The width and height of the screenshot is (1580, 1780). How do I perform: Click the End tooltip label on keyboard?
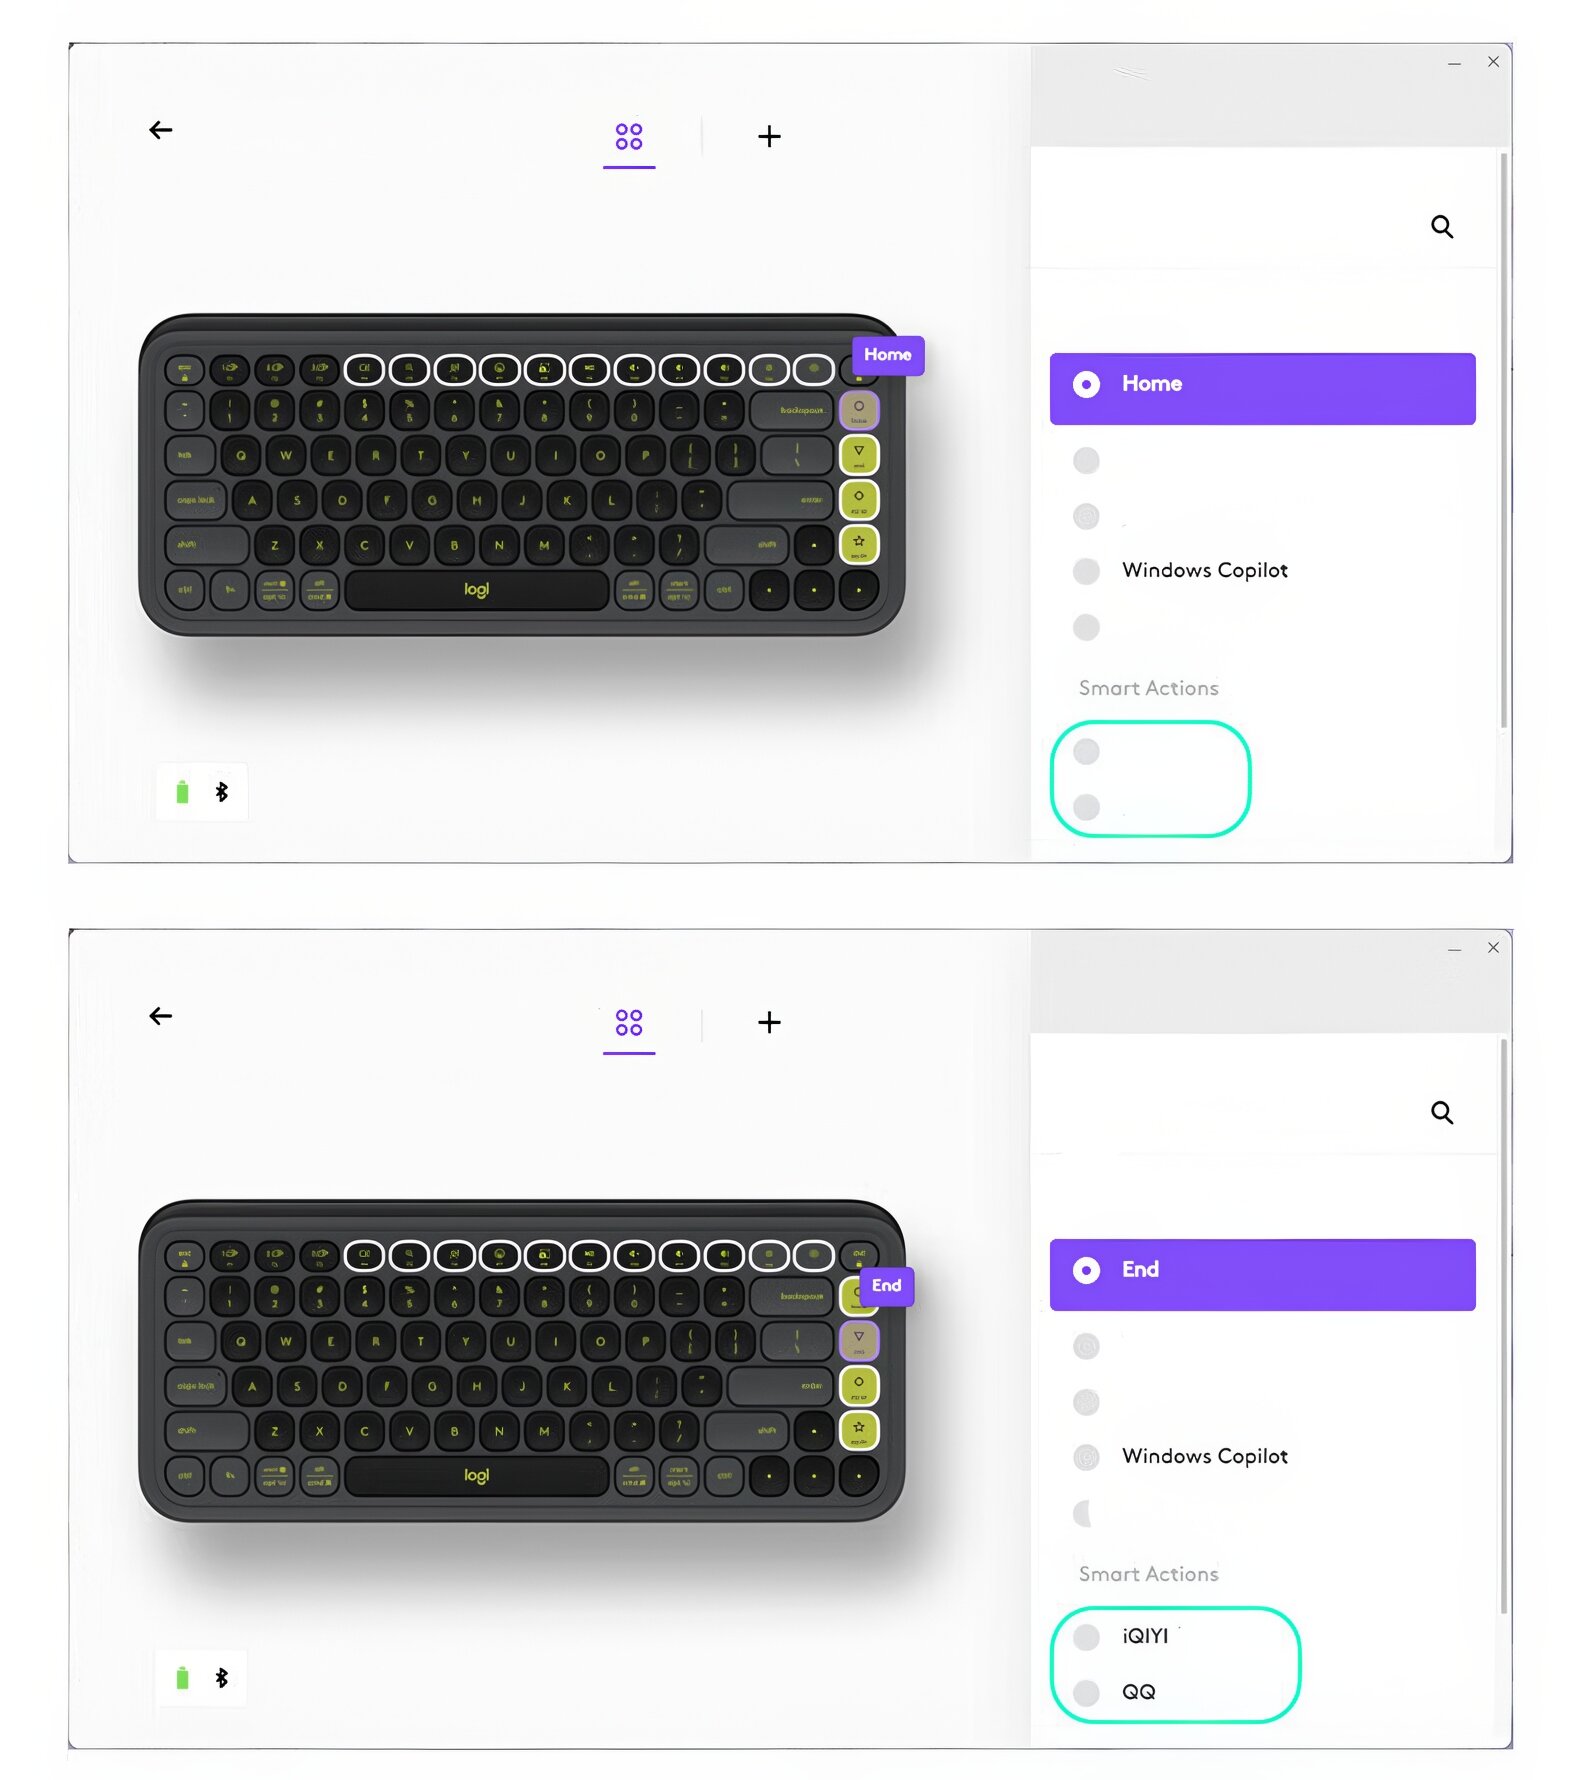pos(887,1286)
